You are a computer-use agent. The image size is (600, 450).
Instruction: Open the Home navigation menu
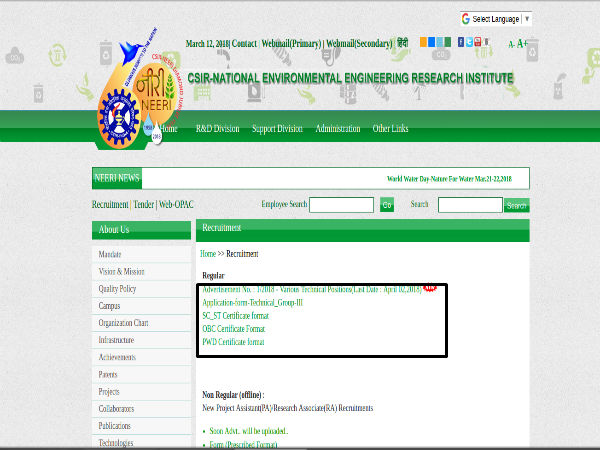point(168,129)
